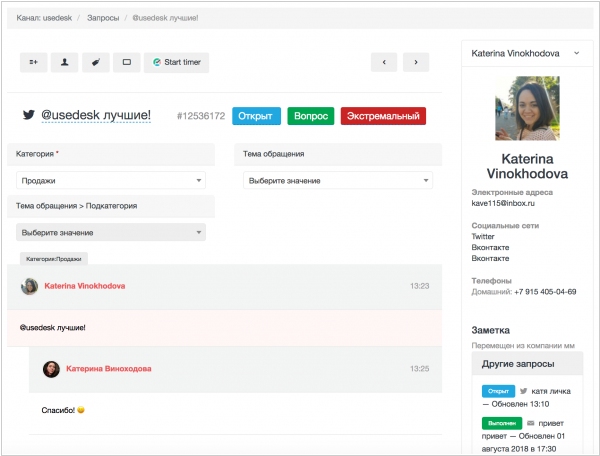The width and height of the screenshot is (600, 456).
Task: Click reply text Спасибо!
Action: [x=58, y=410]
